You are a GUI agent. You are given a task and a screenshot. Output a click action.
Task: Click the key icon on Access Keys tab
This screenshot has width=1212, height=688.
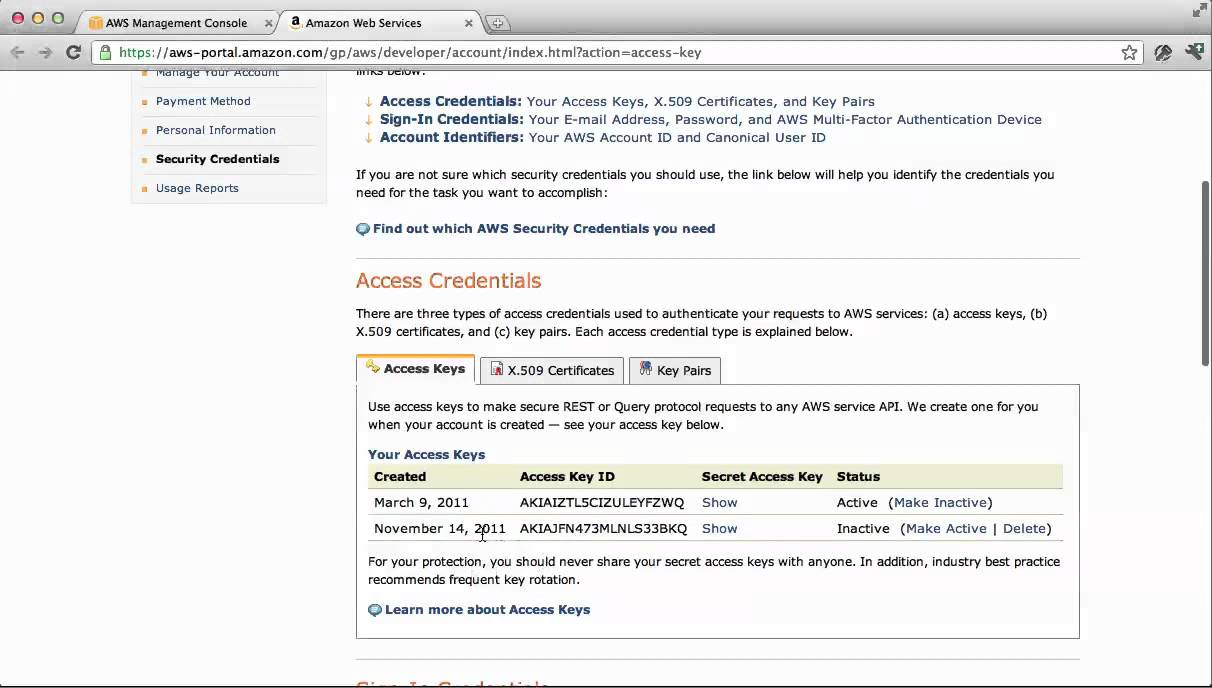point(373,367)
